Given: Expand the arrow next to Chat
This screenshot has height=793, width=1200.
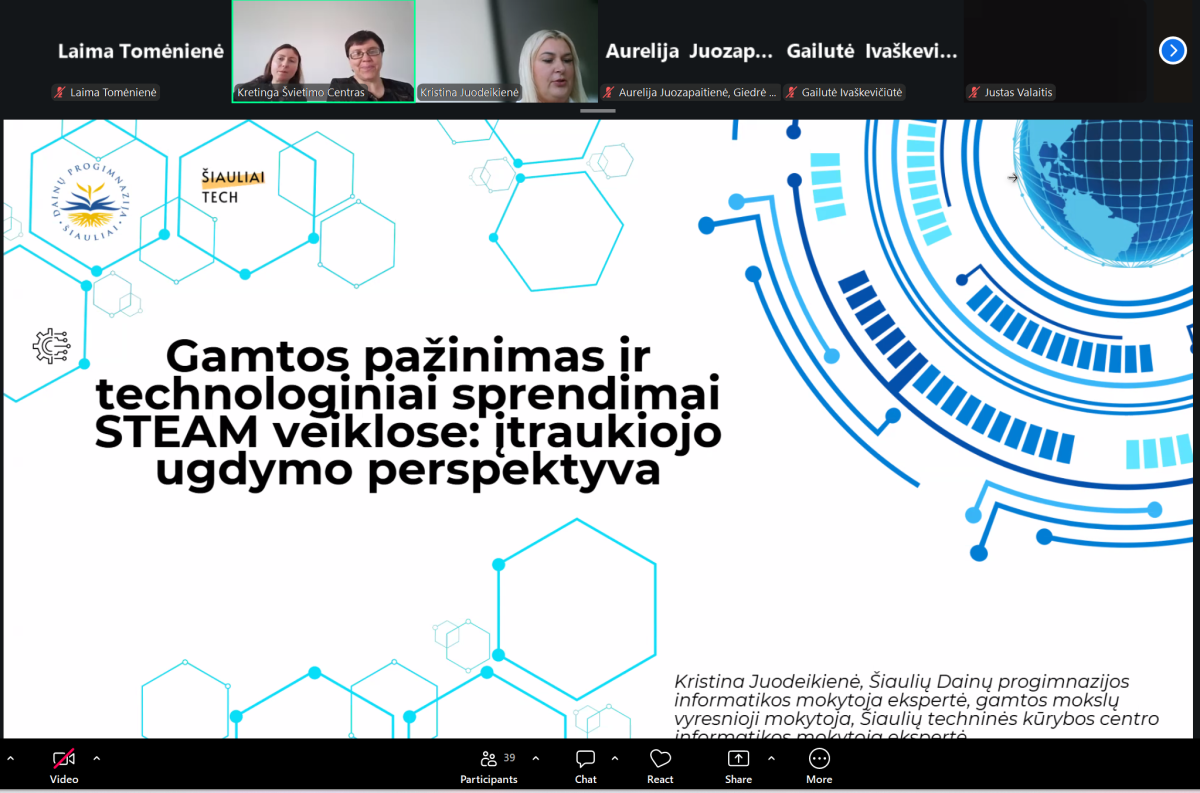Looking at the screenshot, I should pyautogui.click(x=615, y=758).
